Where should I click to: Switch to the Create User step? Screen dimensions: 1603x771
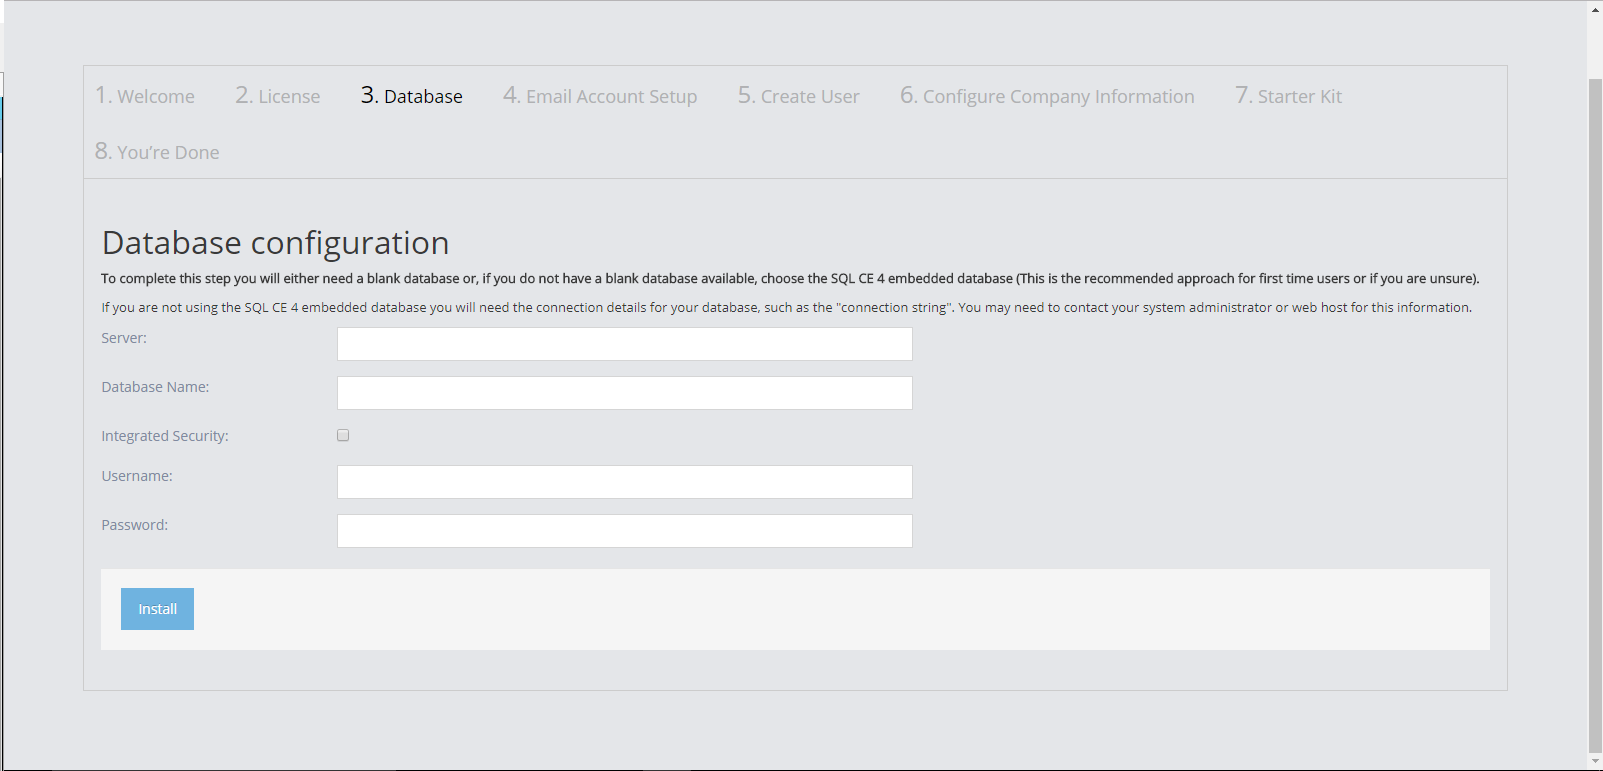pos(799,96)
